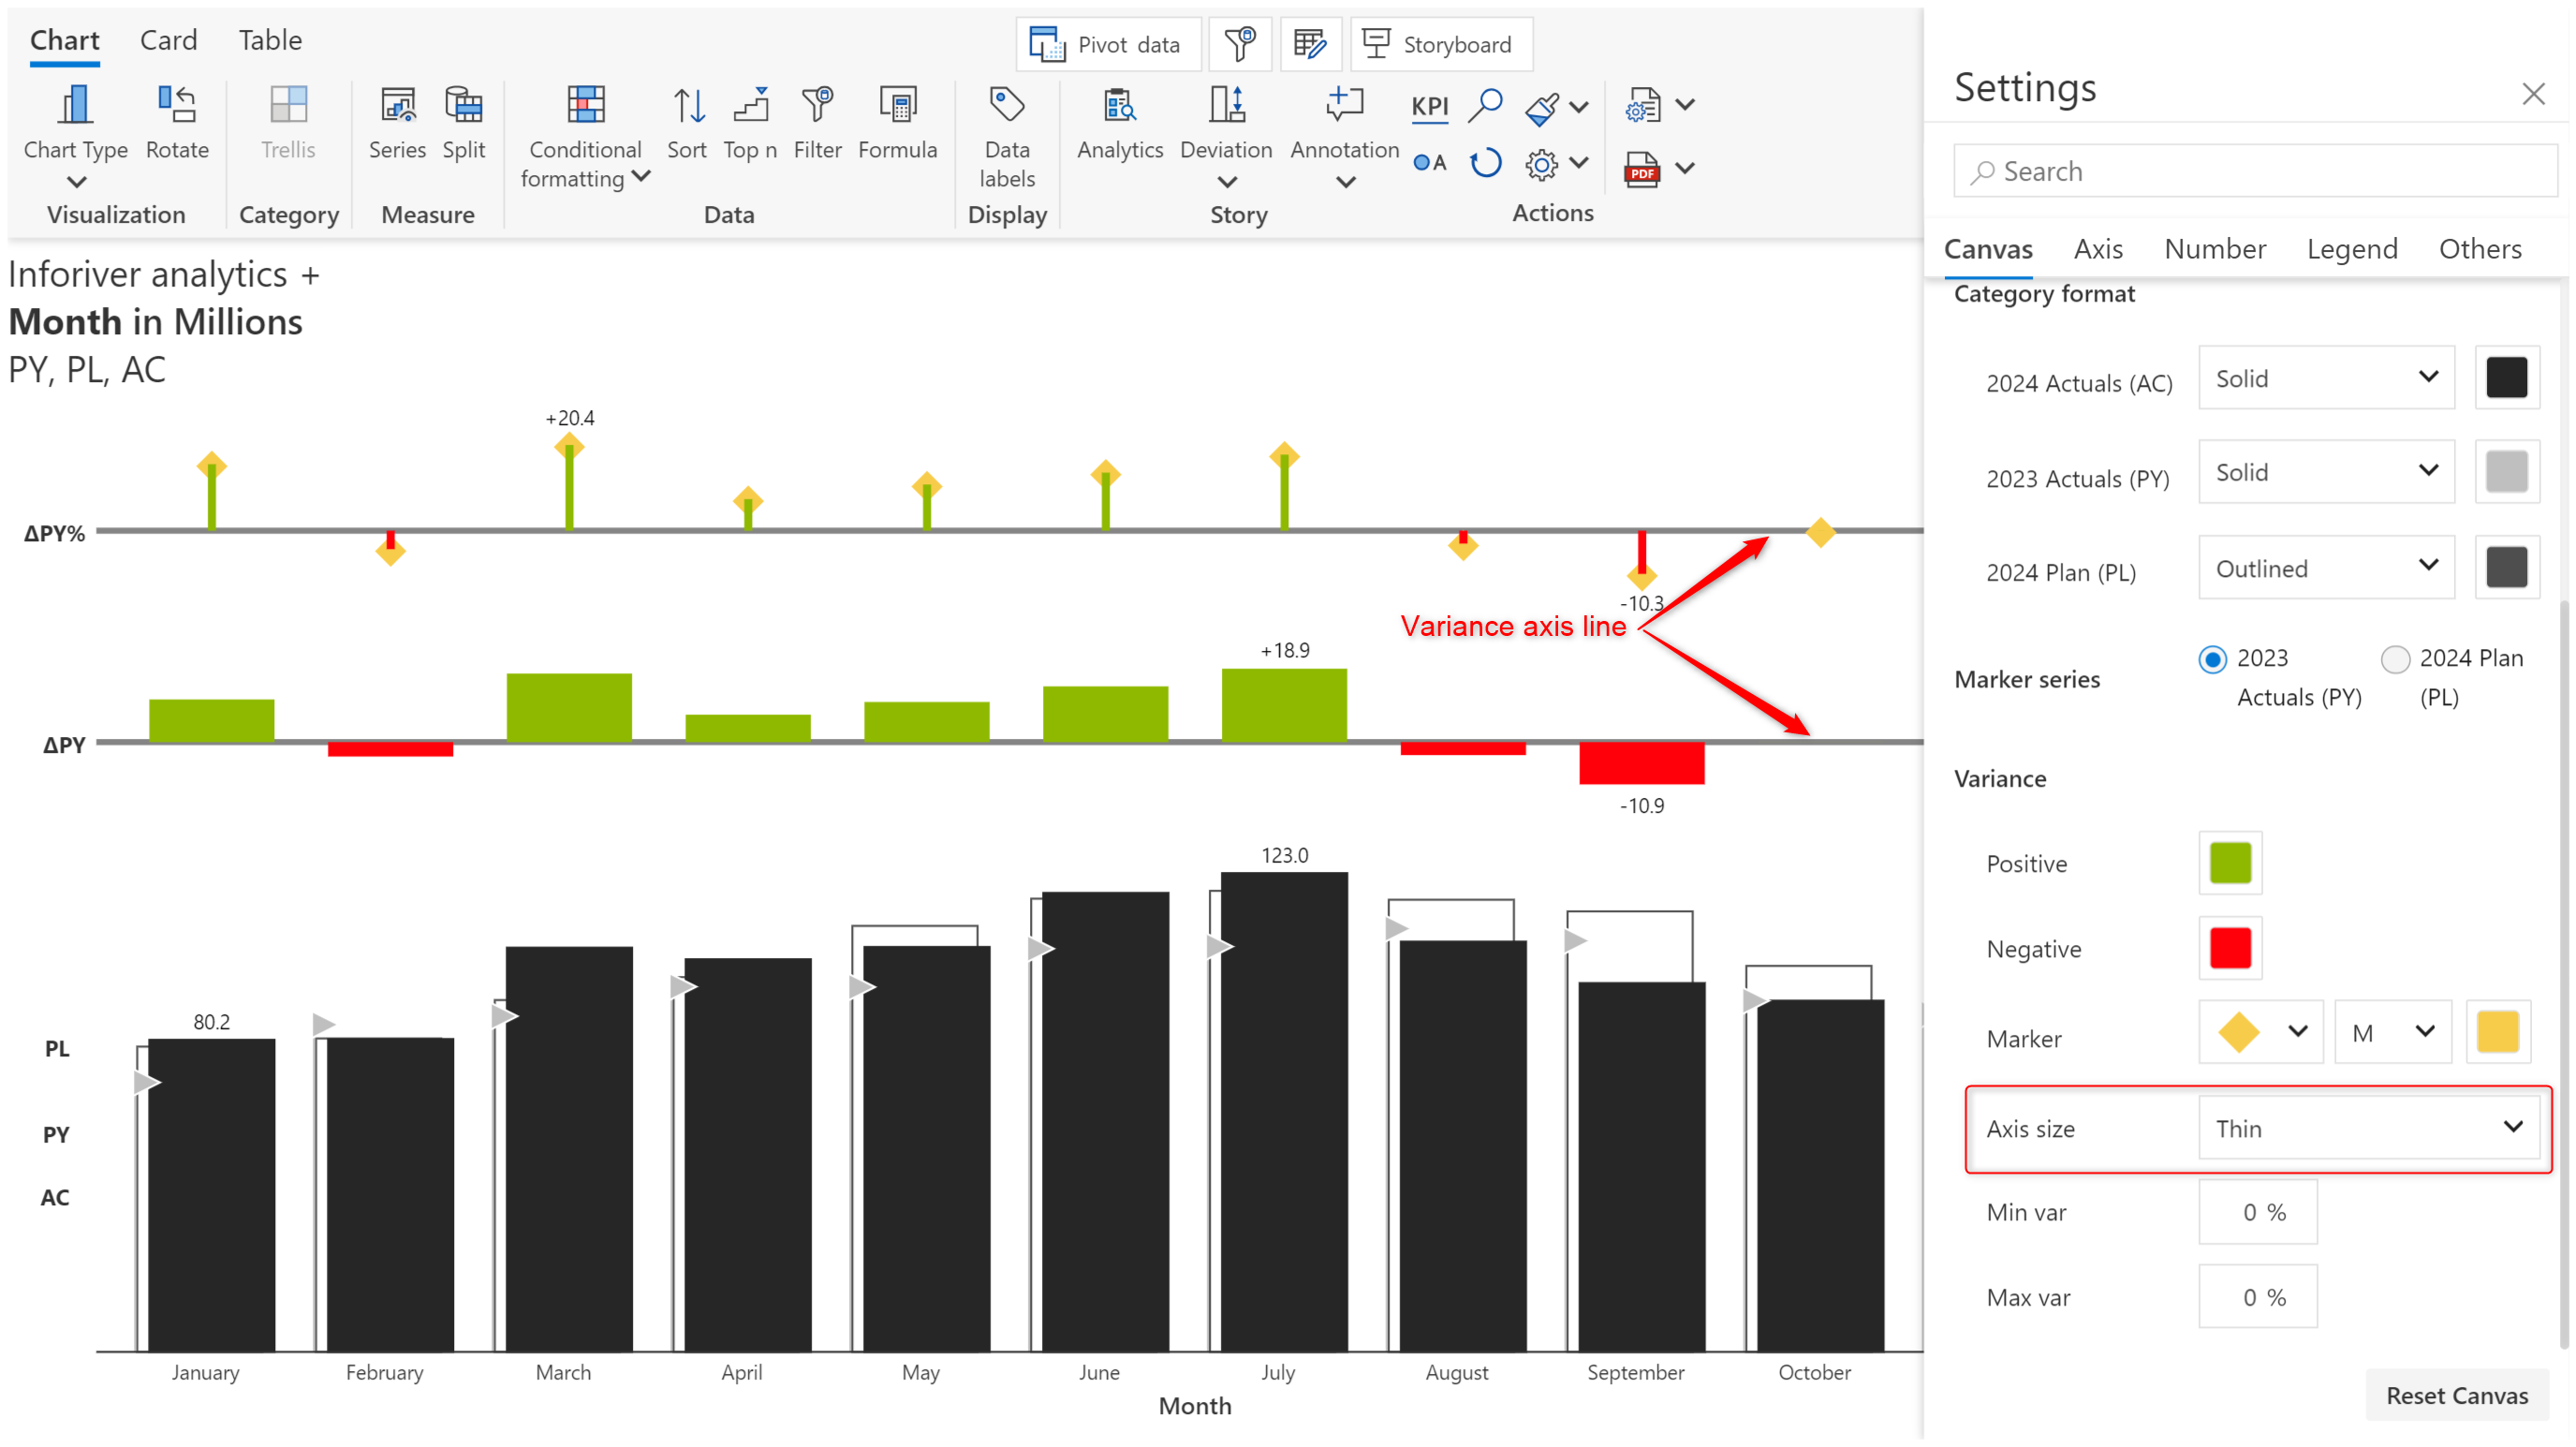Open the Marker shape dropdown
2576x1447 pixels.
tap(2262, 1032)
